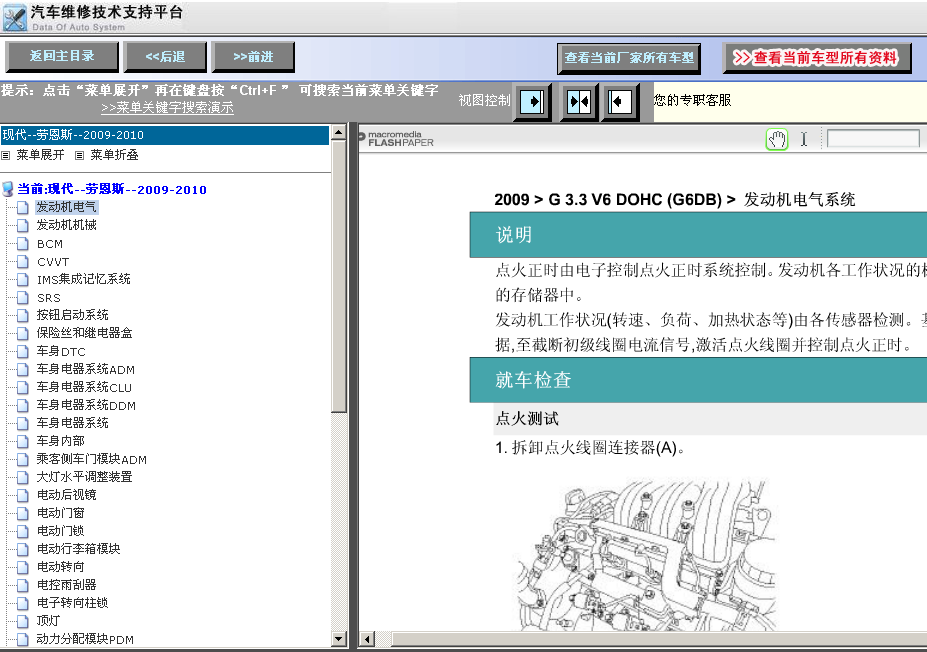This screenshot has width=927, height=652.
Task: Open the 动力分配模块PDM tree item
Action: pyautogui.click(x=85, y=639)
